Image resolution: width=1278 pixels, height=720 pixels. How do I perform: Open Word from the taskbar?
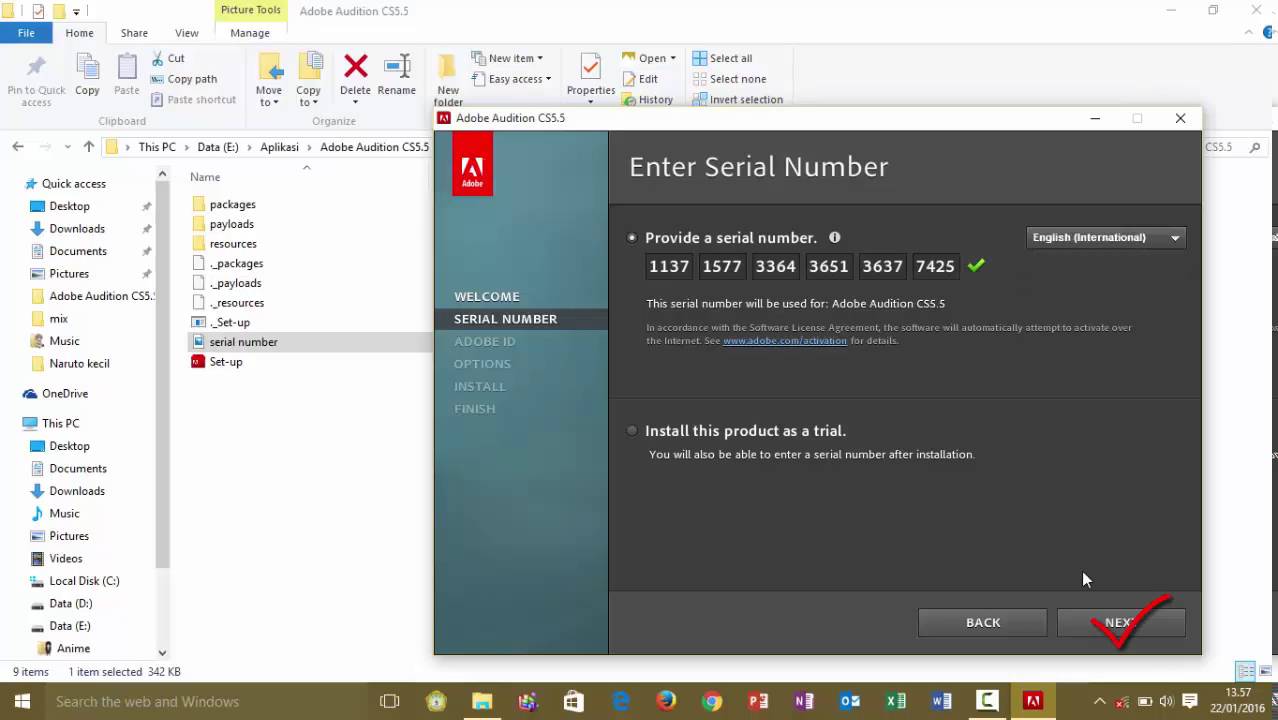click(942, 701)
